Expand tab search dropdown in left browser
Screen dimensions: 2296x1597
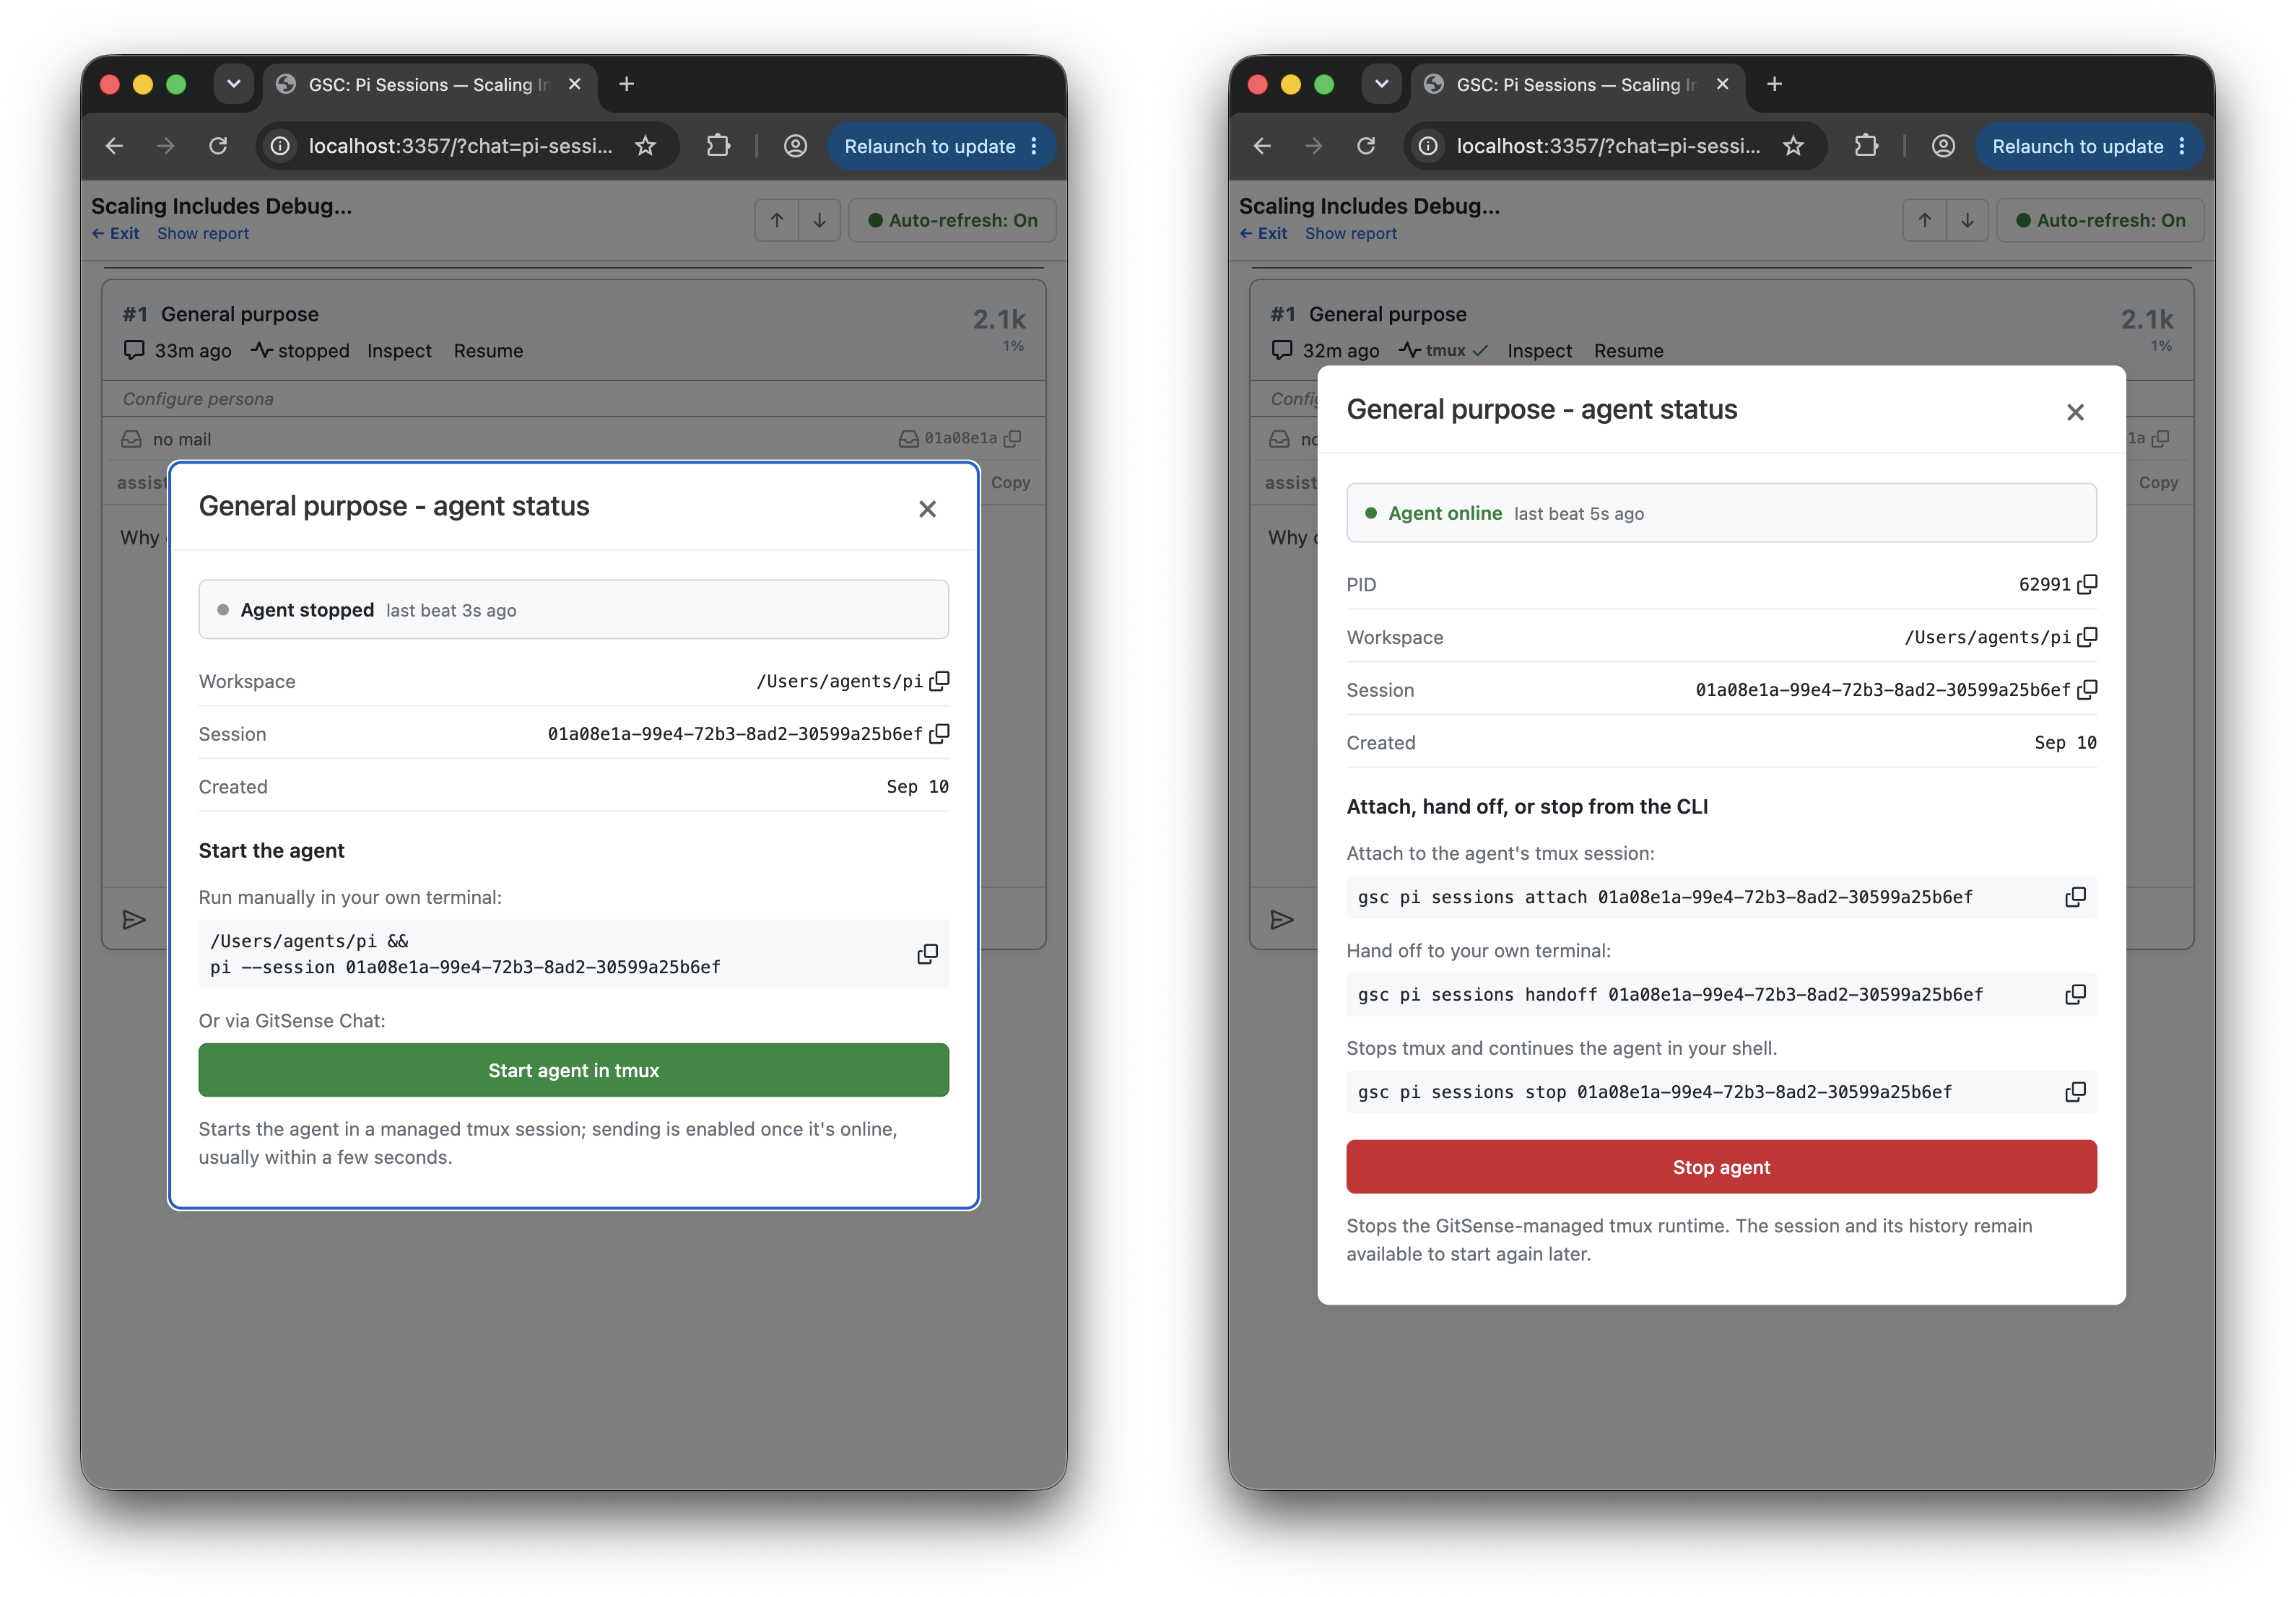pyautogui.click(x=233, y=84)
